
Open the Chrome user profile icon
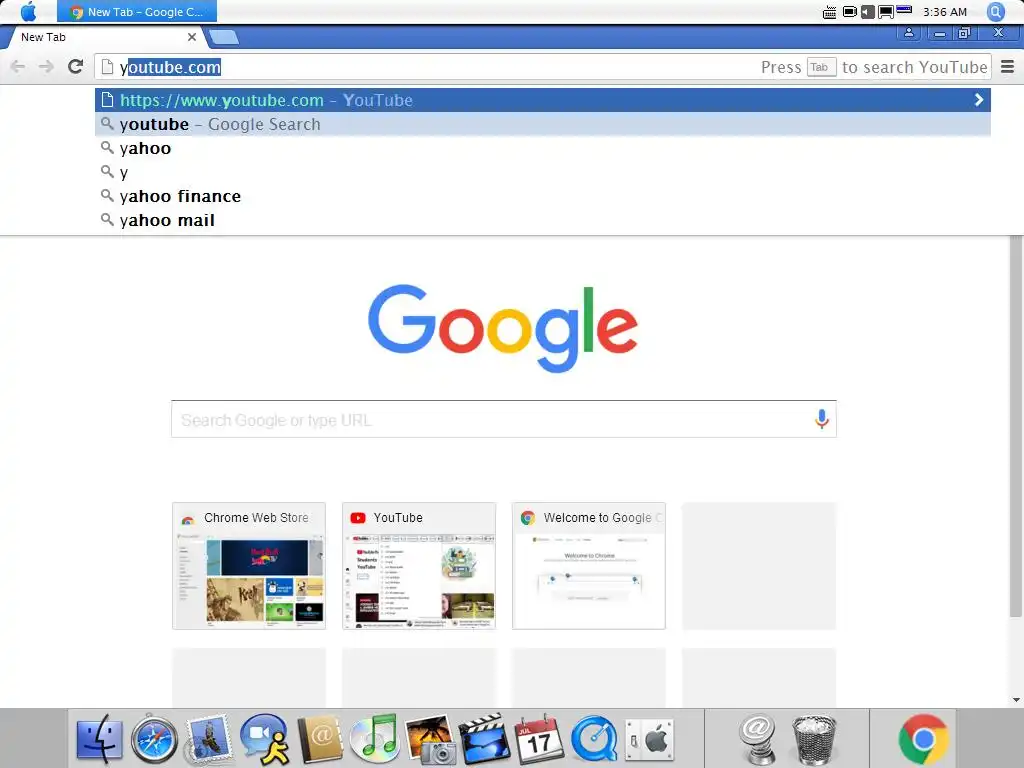[908, 33]
